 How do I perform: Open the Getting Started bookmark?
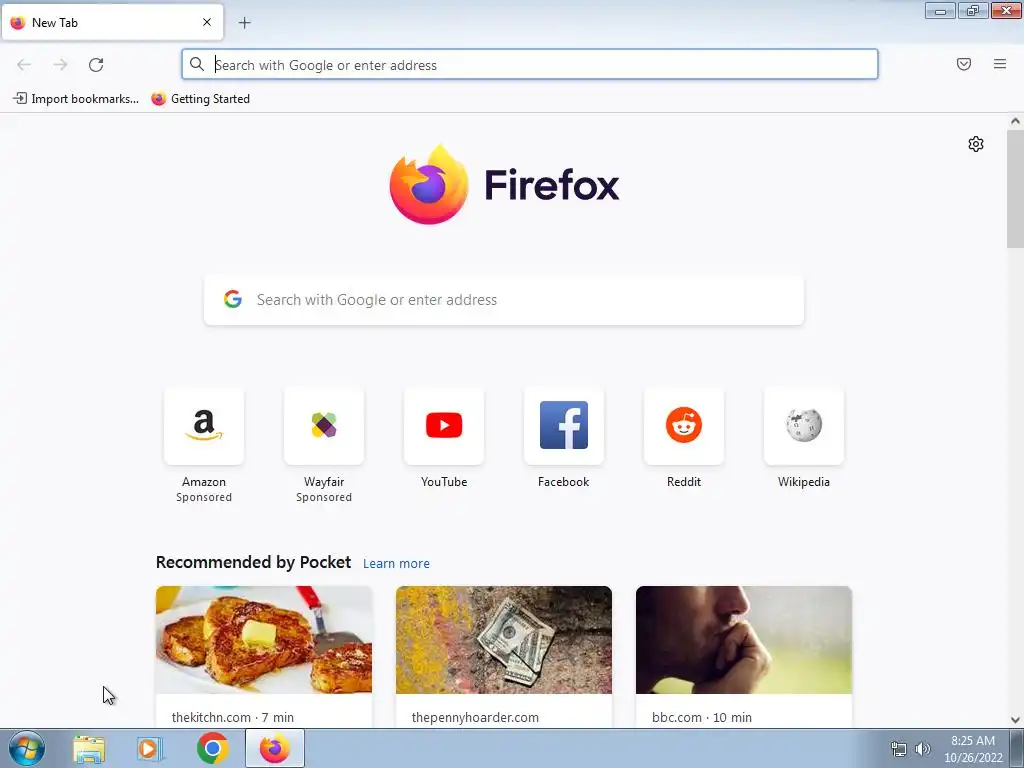click(200, 99)
